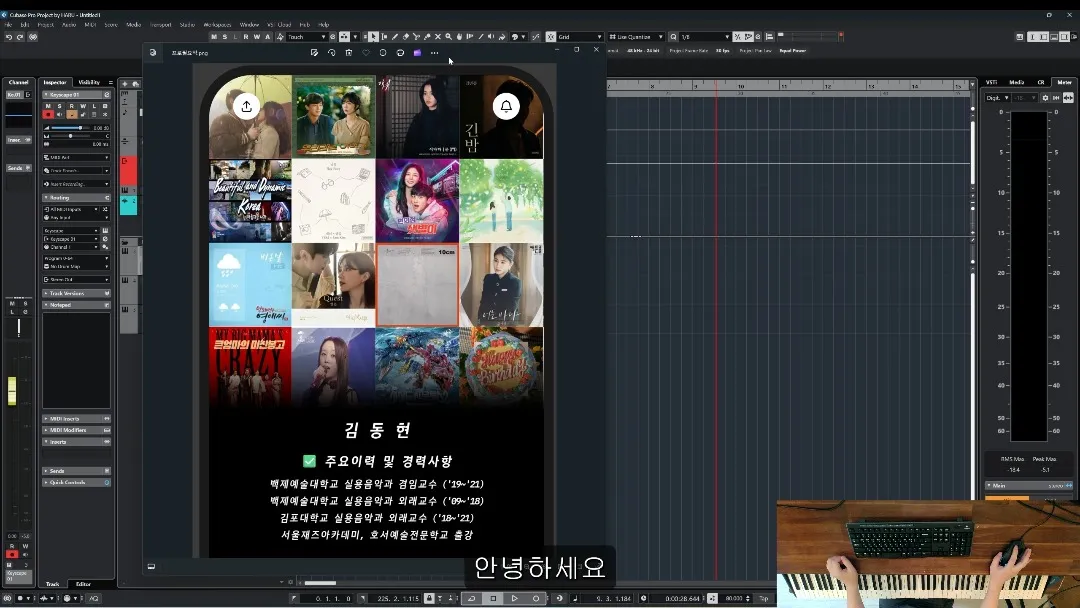Expand the MIDI Inserts section
1080x608 pixels.
76,419
